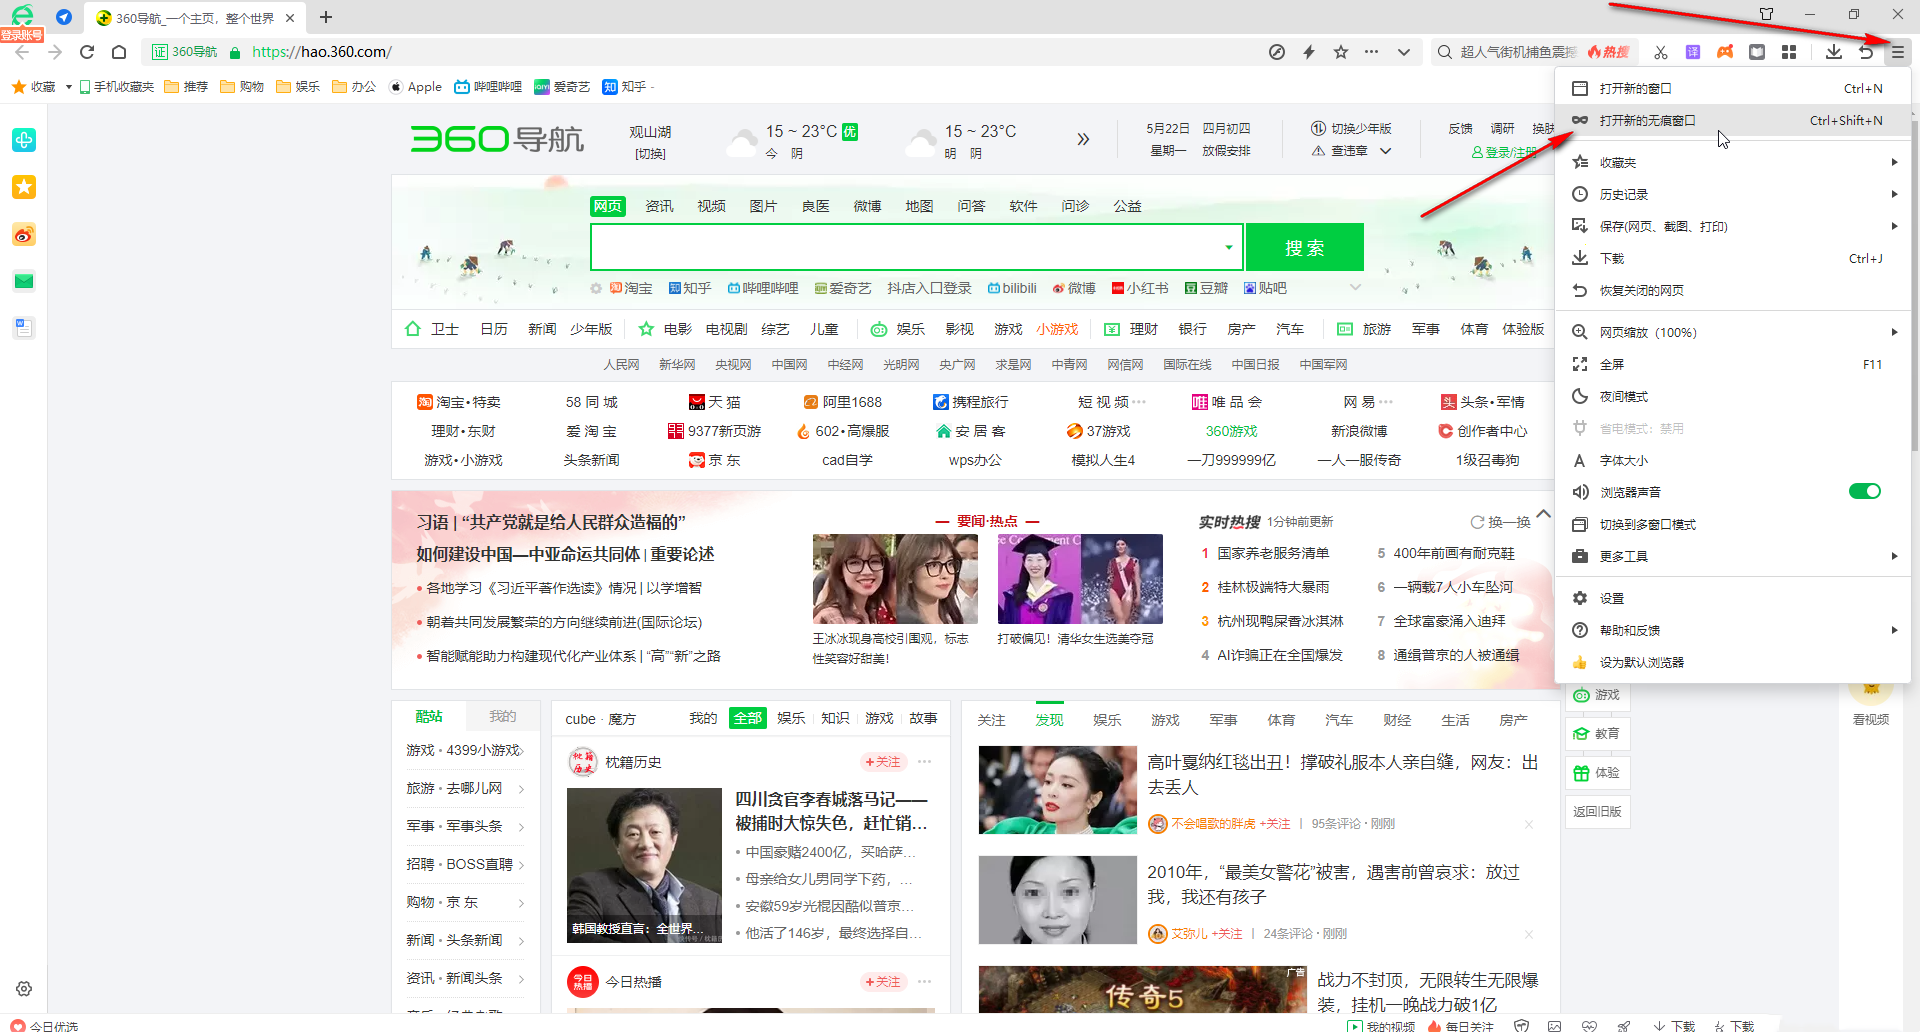Toggle the browser sound switch
The image size is (1920, 1032).
tap(1865, 491)
